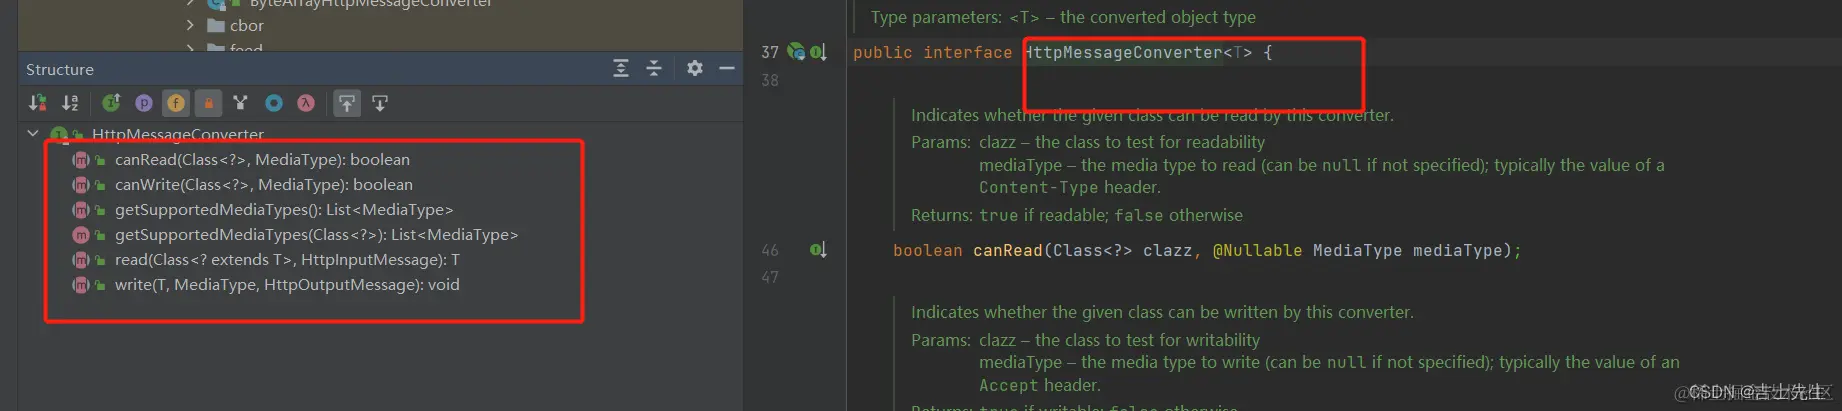Click the gutter implementations icon on line 37
The height and width of the screenshot is (411, 1842).
click(x=818, y=52)
